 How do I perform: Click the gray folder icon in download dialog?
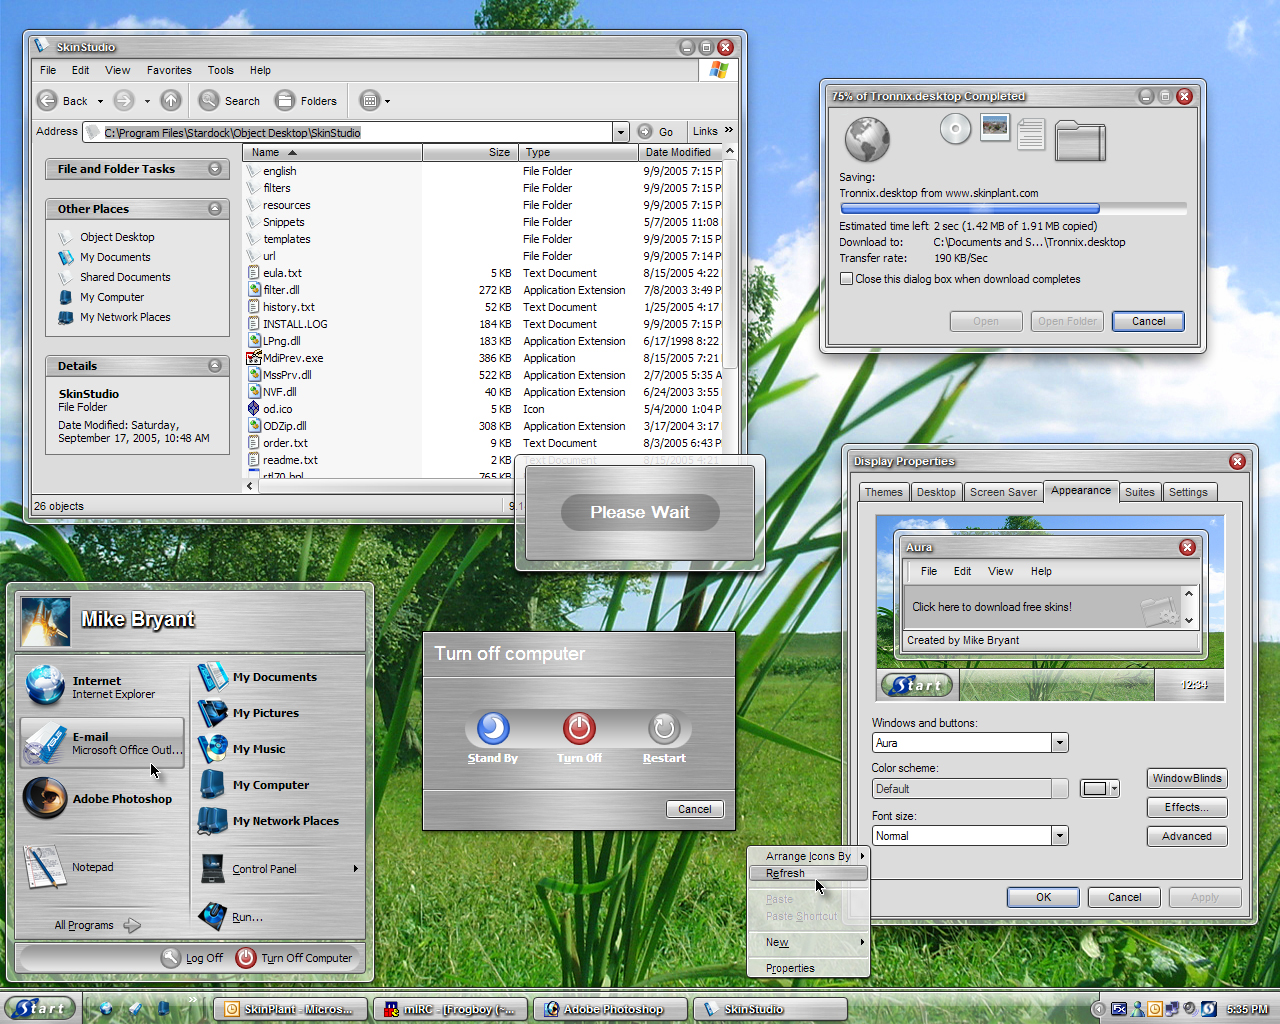[x=1080, y=141]
